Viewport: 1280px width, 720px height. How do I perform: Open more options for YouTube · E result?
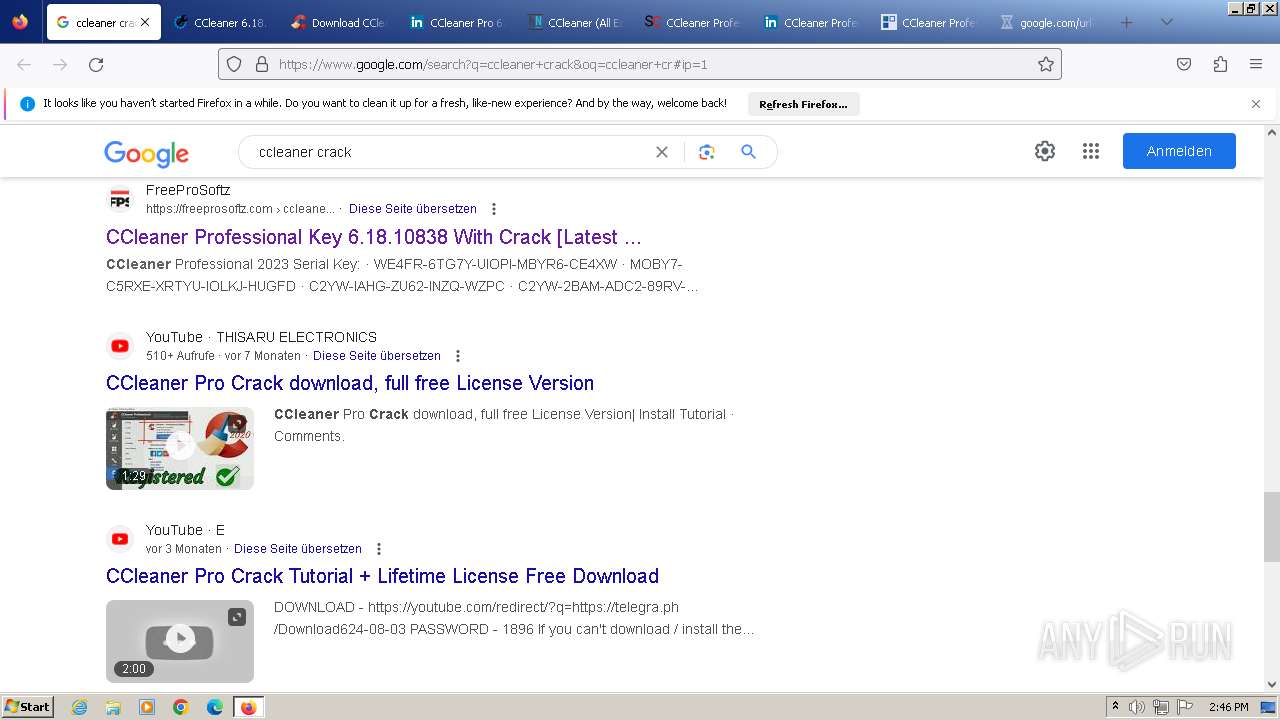(x=379, y=549)
